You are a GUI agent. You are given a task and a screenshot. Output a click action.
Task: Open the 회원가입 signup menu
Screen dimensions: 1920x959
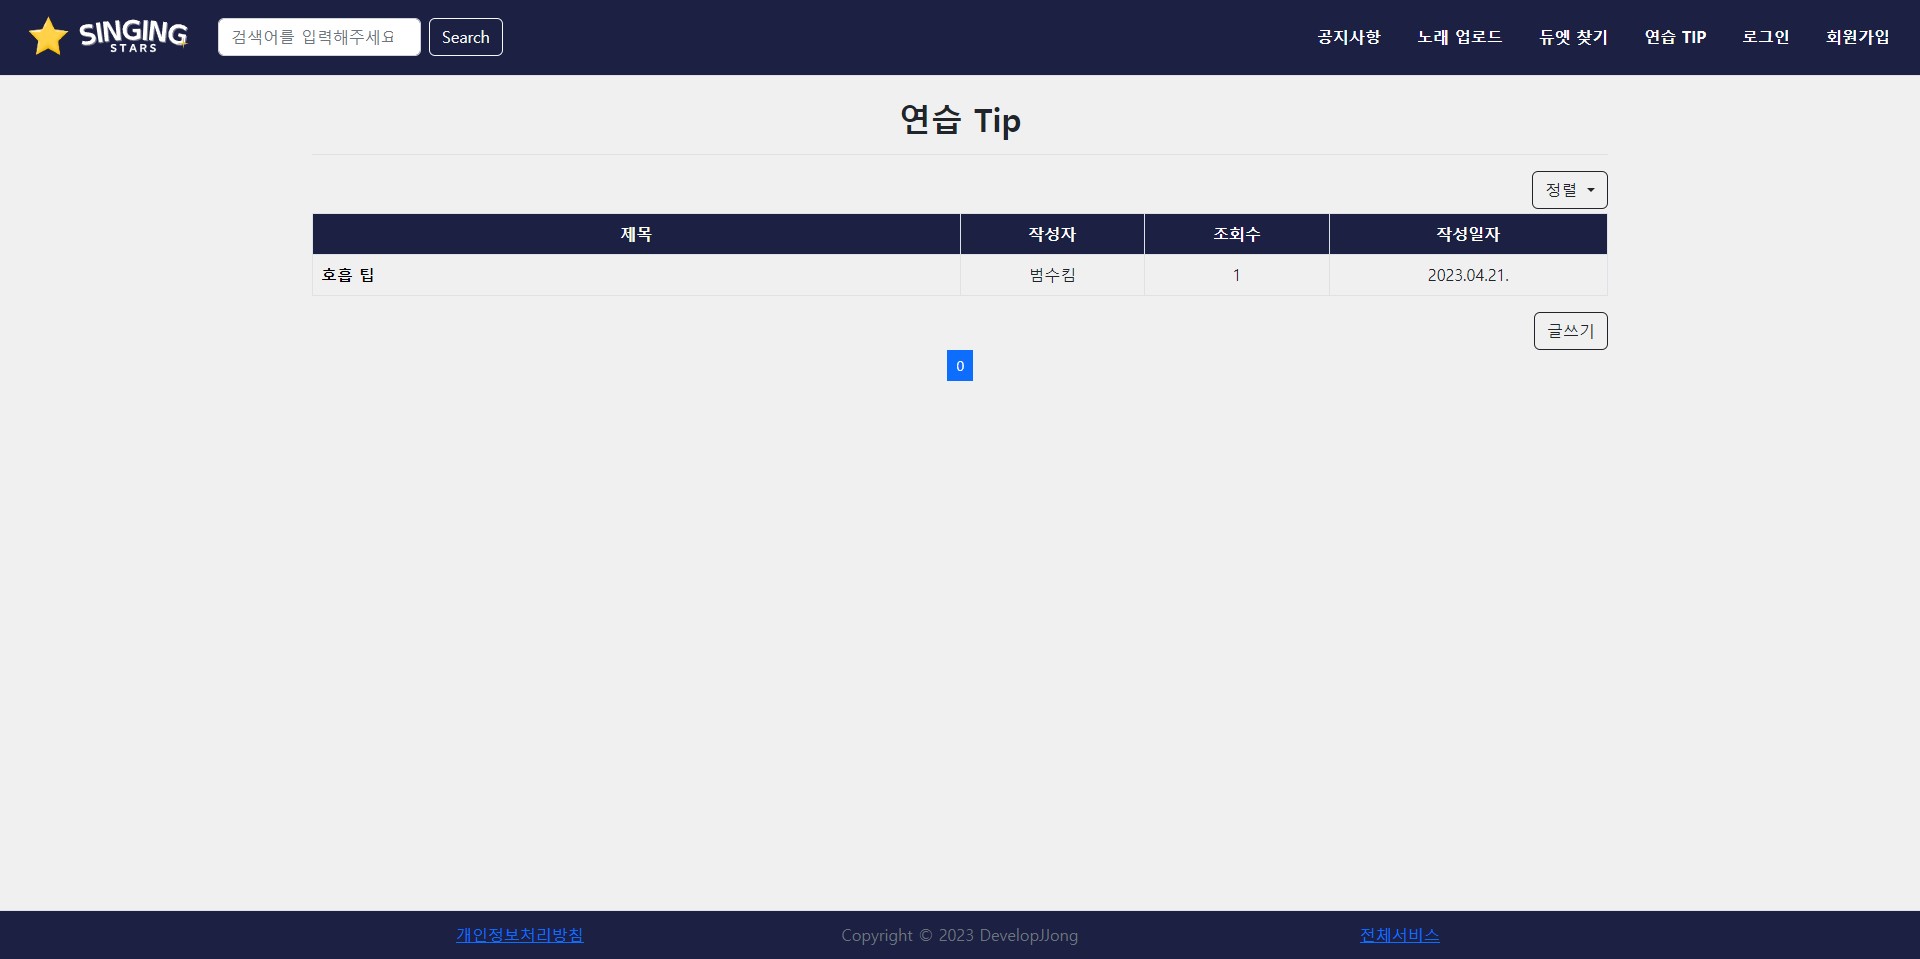pyautogui.click(x=1856, y=37)
